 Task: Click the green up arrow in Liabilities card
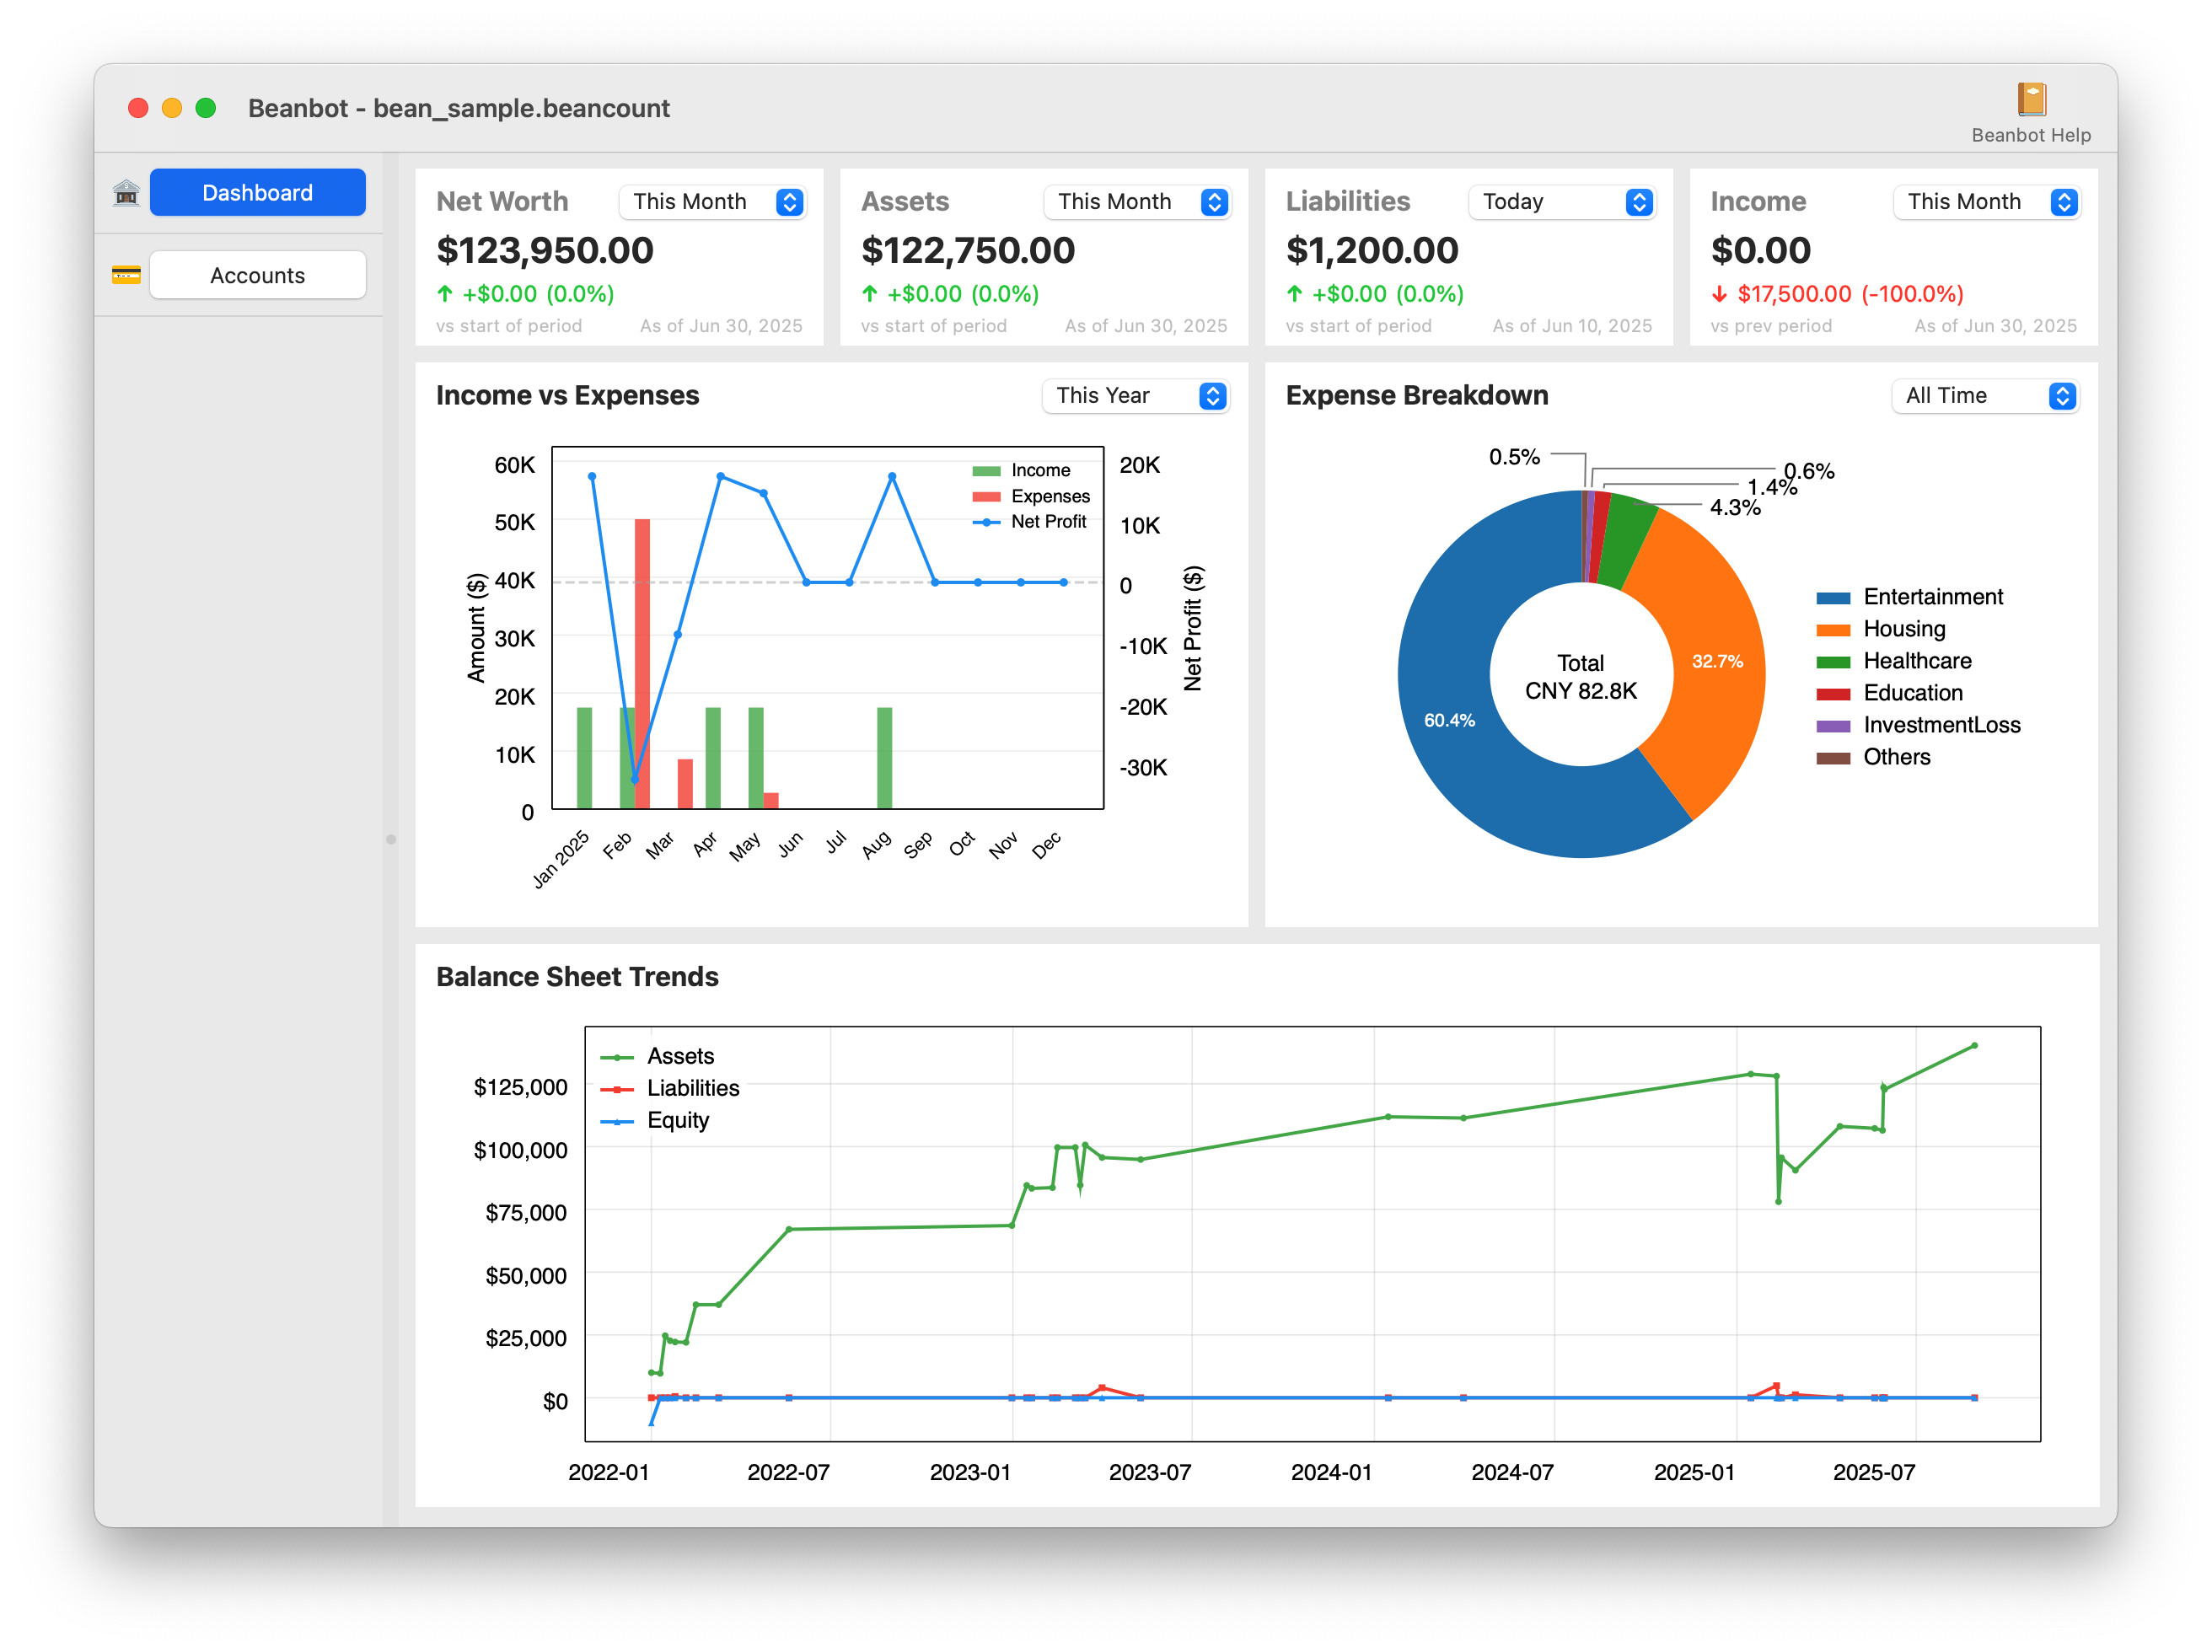pyautogui.click(x=1294, y=294)
